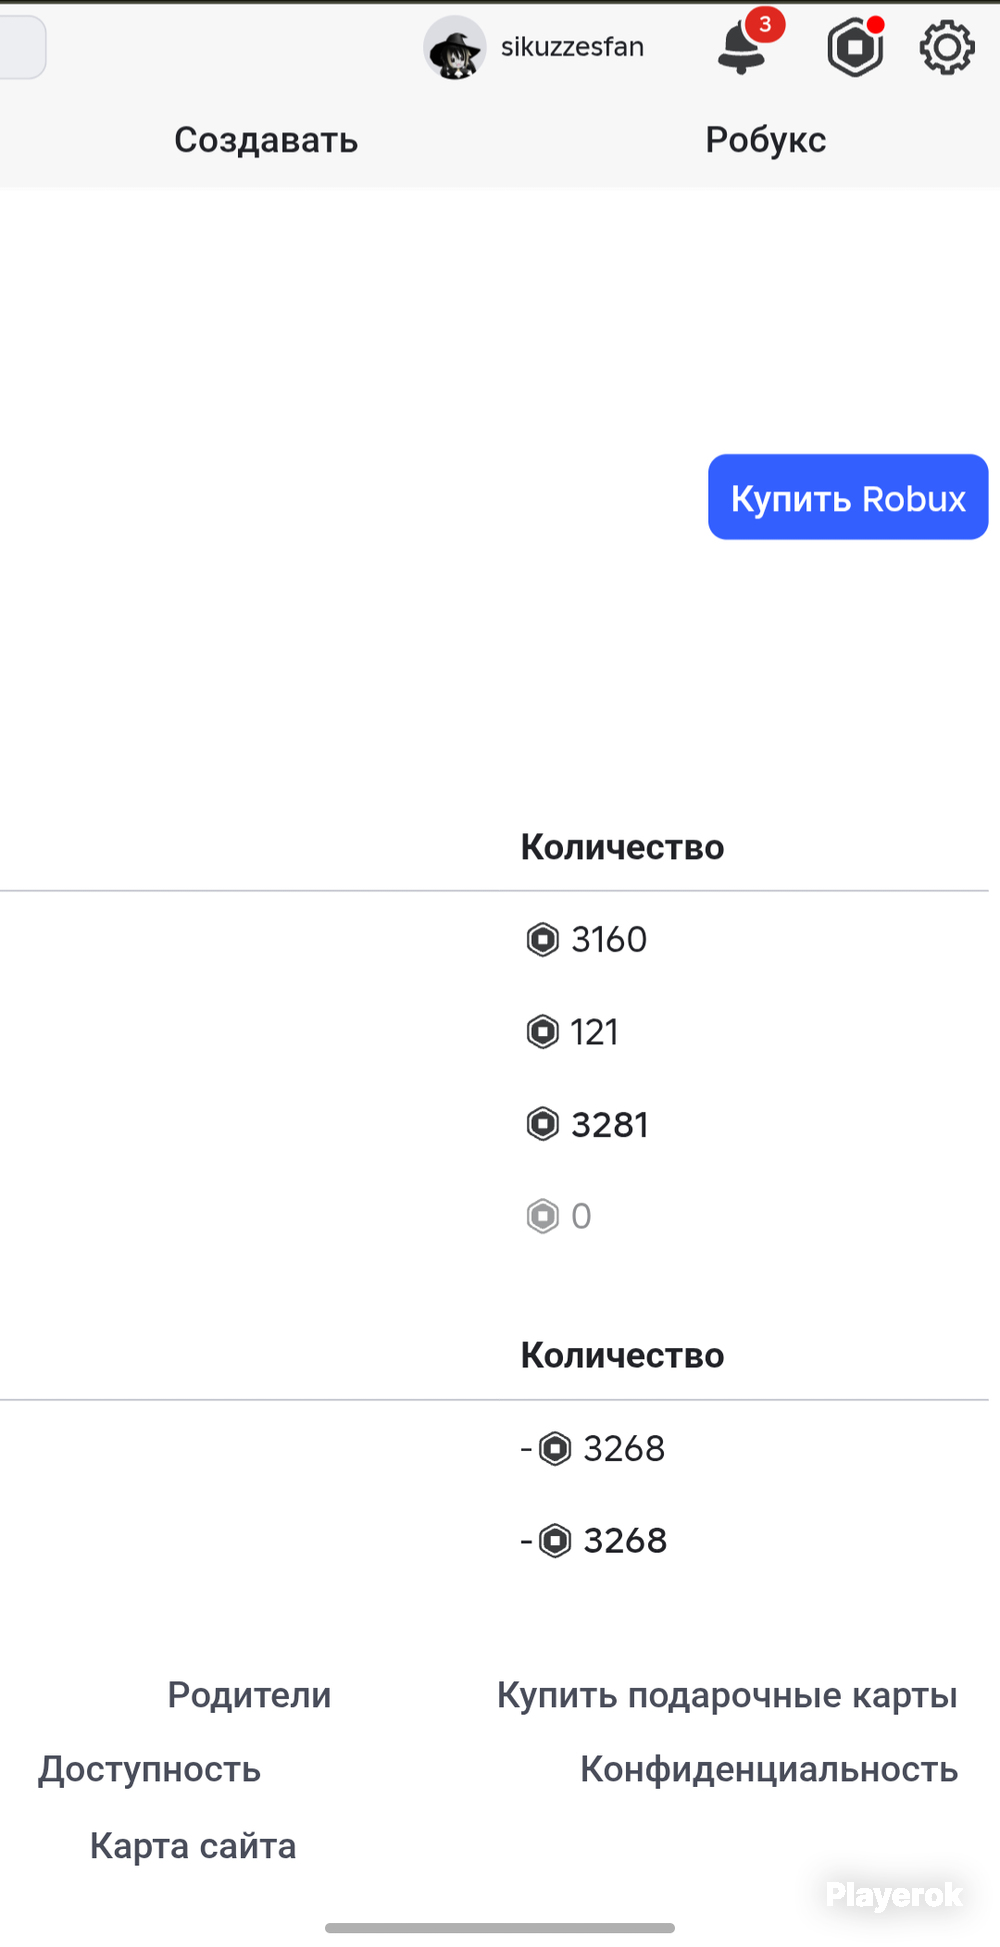Click the Robux icon beside 3160
This screenshot has height=1947, width=1000.
click(x=543, y=940)
